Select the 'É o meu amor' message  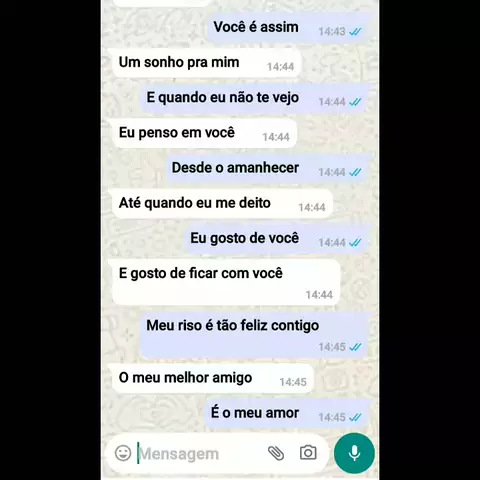point(288,413)
